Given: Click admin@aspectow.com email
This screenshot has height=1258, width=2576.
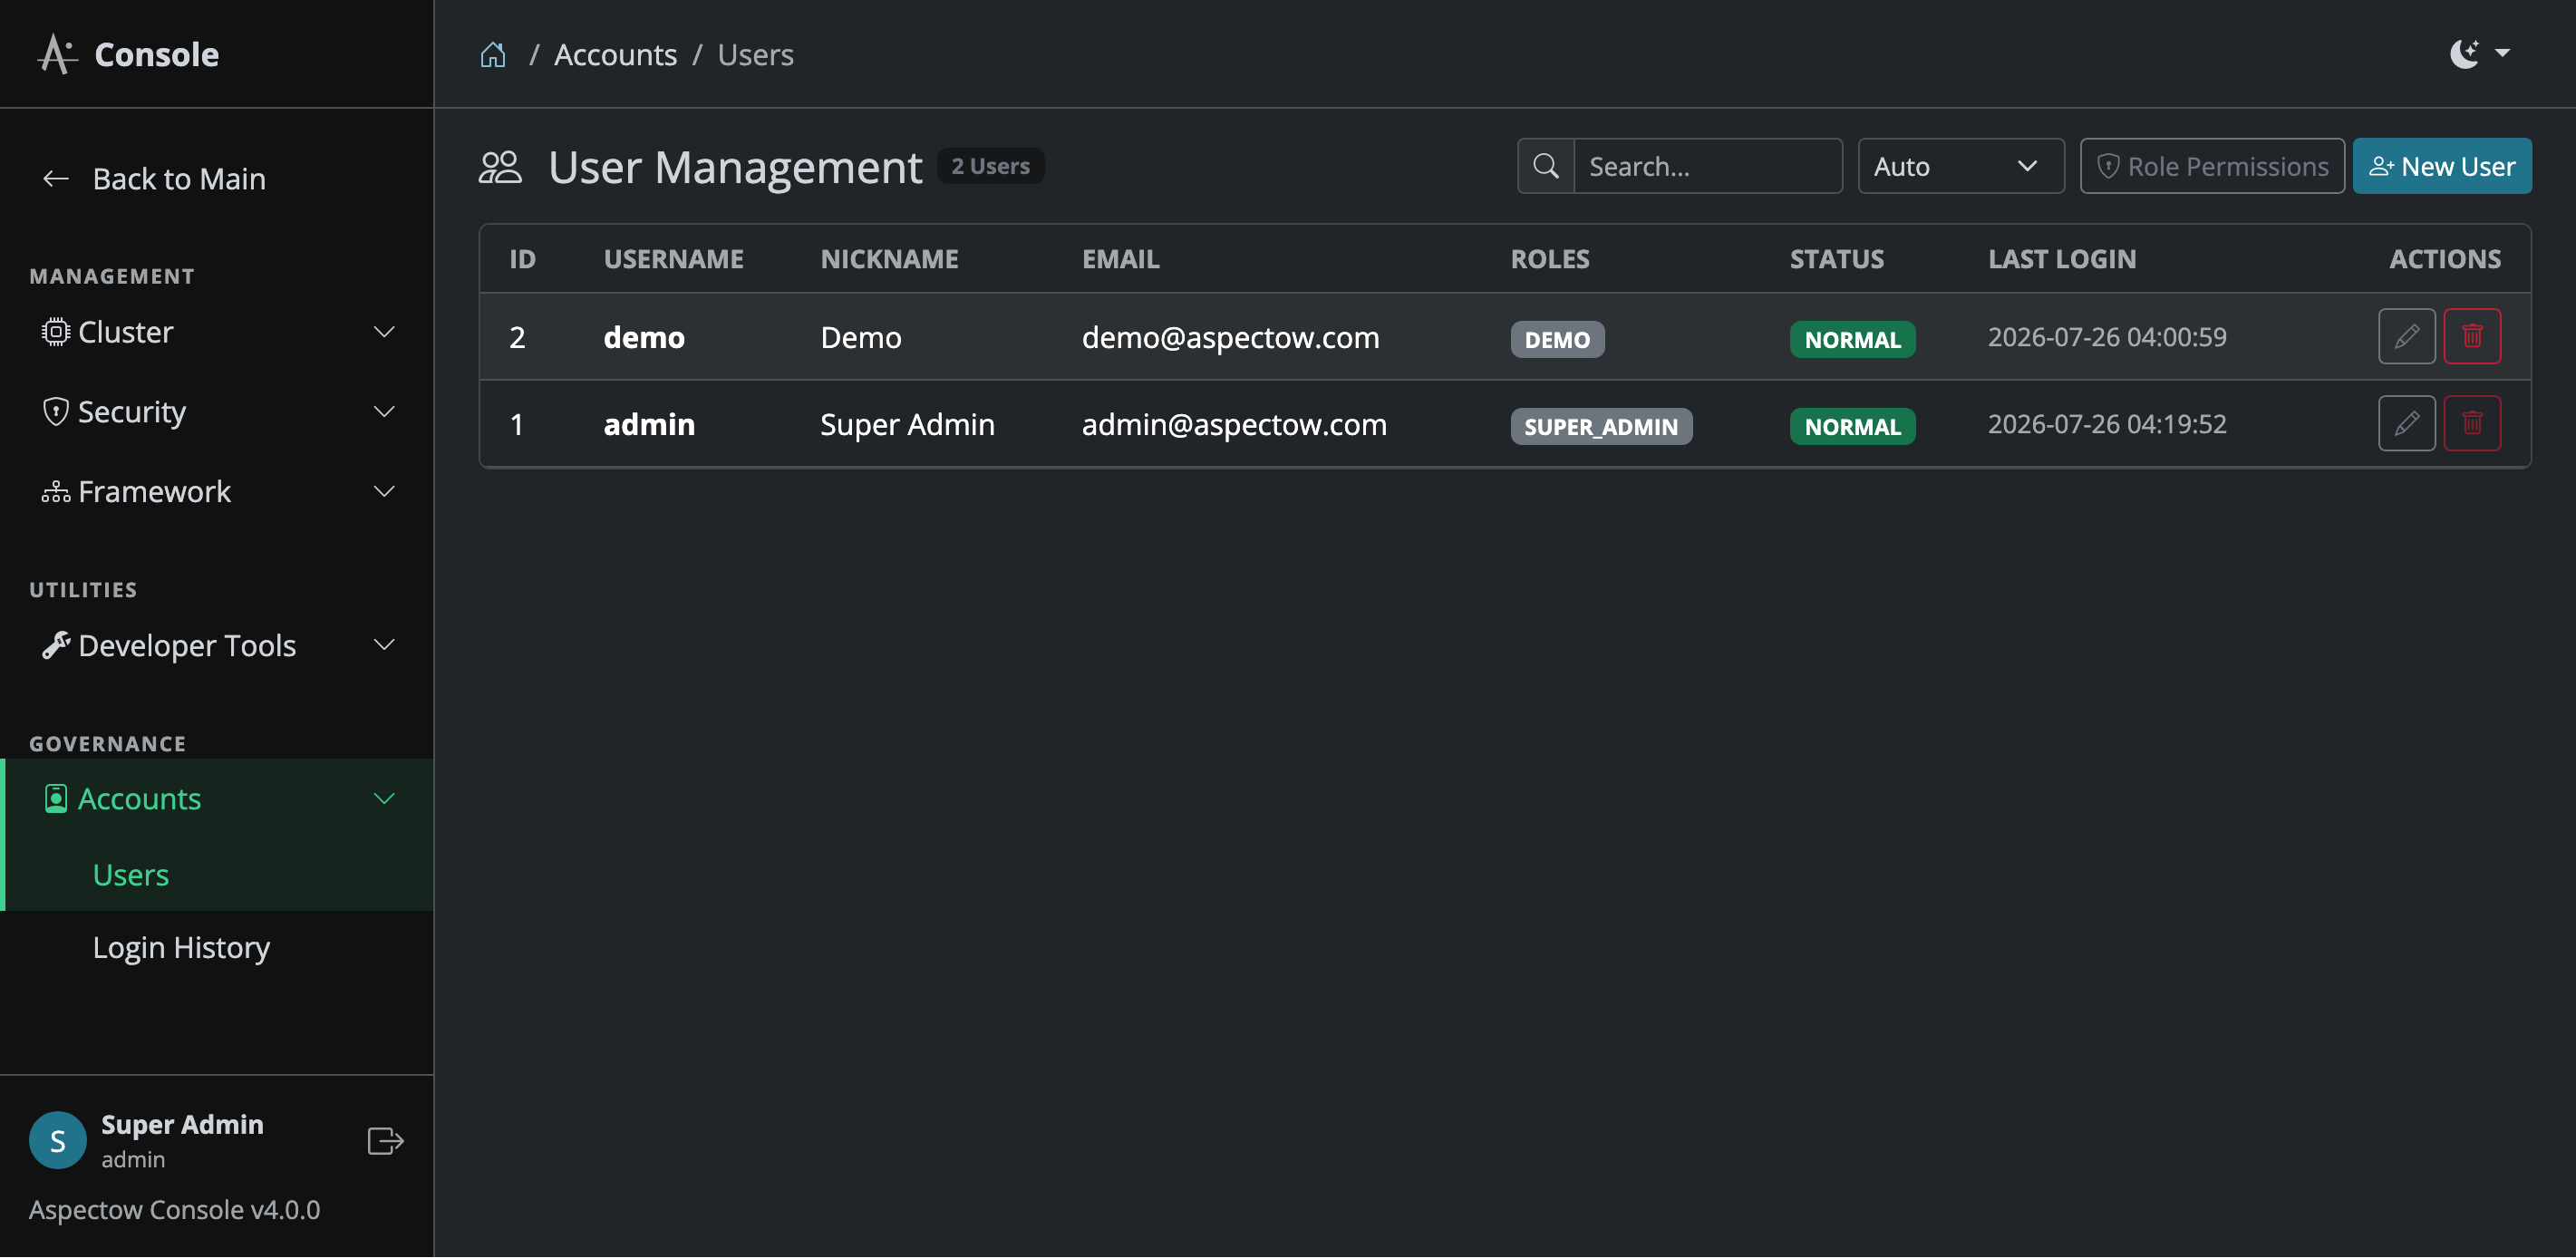Looking at the screenshot, I should pos(1234,425).
